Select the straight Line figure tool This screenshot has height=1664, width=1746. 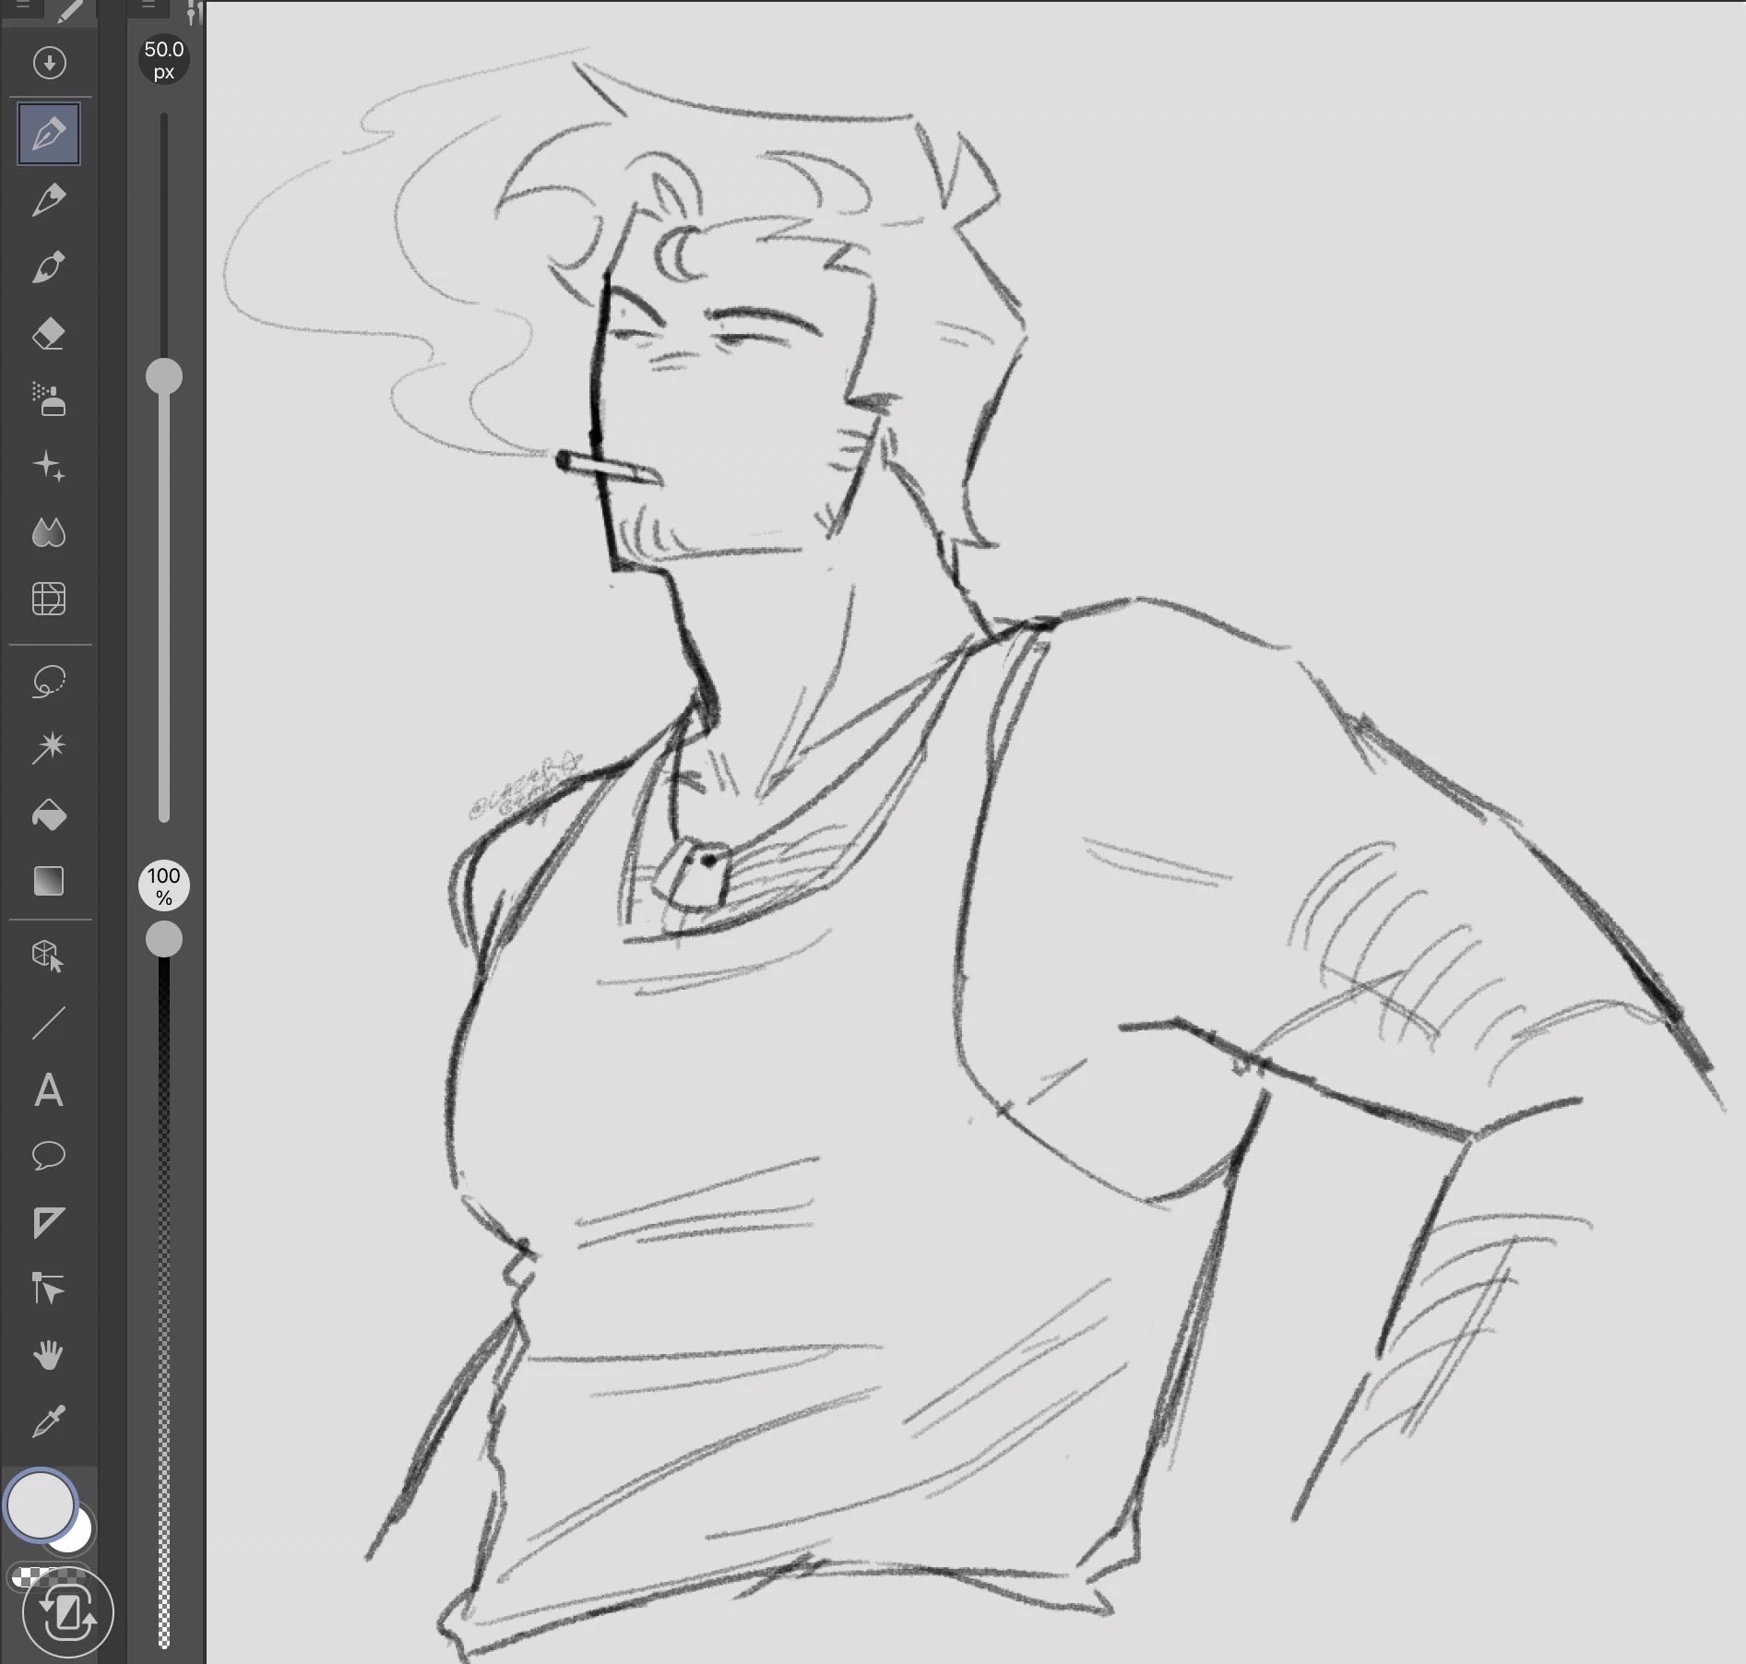coord(49,1023)
